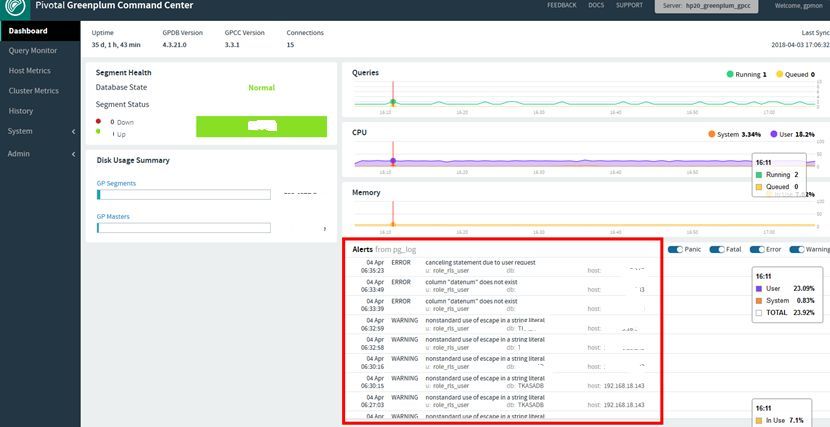Viewport: 830px width, 427px height.
Task: Select the 06:30:15 warning alert row
Action: coord(502,382)
